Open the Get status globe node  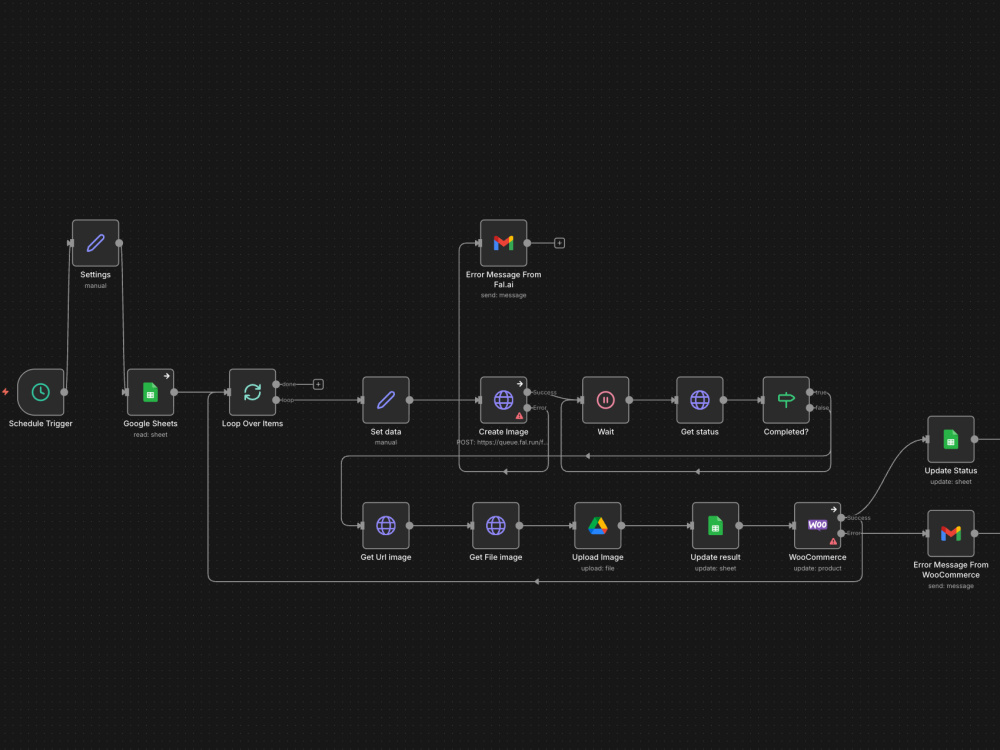click(700, 400)
